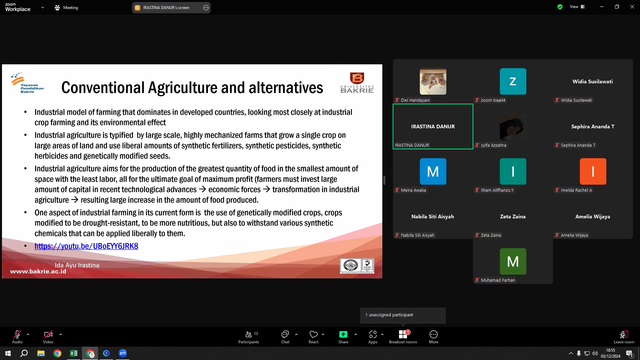Screen dimensions: 640x360
Task: Open Windows taskbar search
Action: [x=24, y=353]
